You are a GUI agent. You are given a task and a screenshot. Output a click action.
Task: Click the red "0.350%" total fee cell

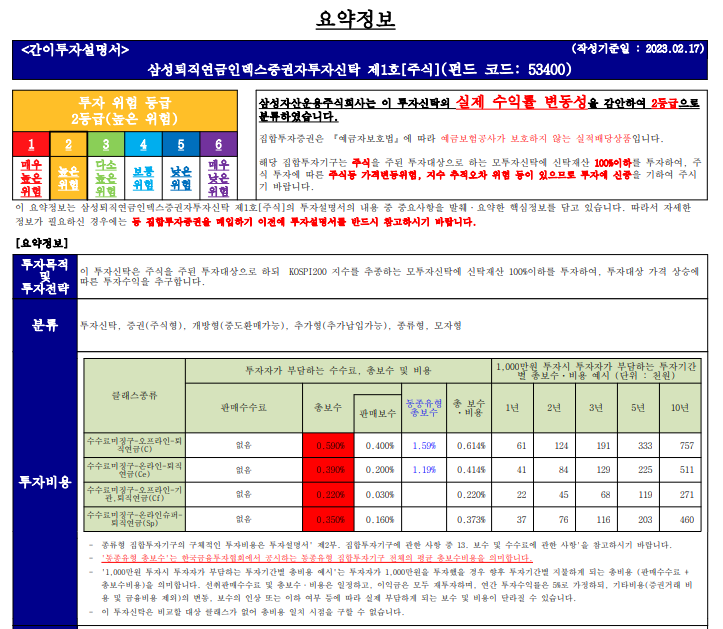coord(328,519)
